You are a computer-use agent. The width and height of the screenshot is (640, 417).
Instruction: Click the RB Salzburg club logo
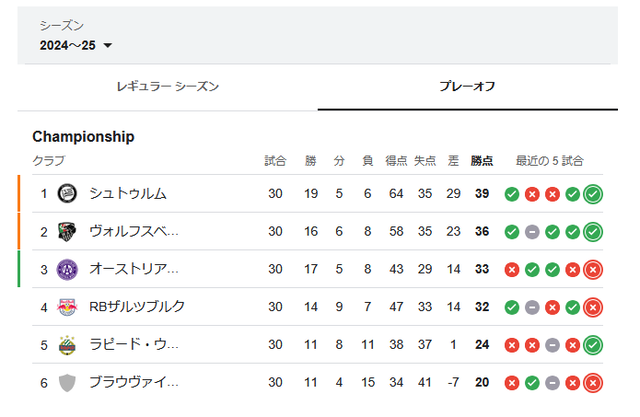[x=68, y=307]
